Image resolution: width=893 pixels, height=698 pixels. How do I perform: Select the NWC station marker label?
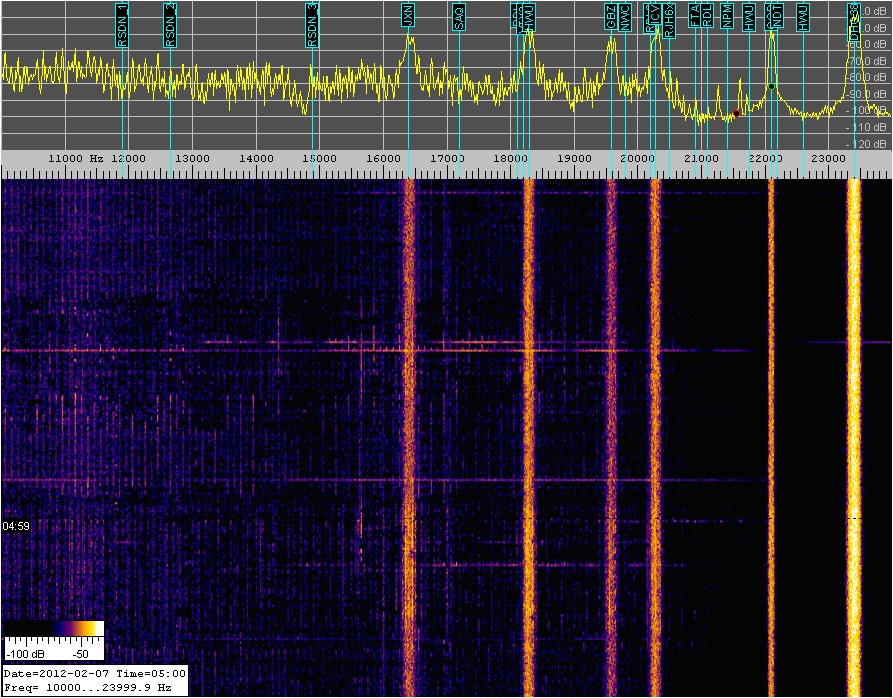click(625, 18)
